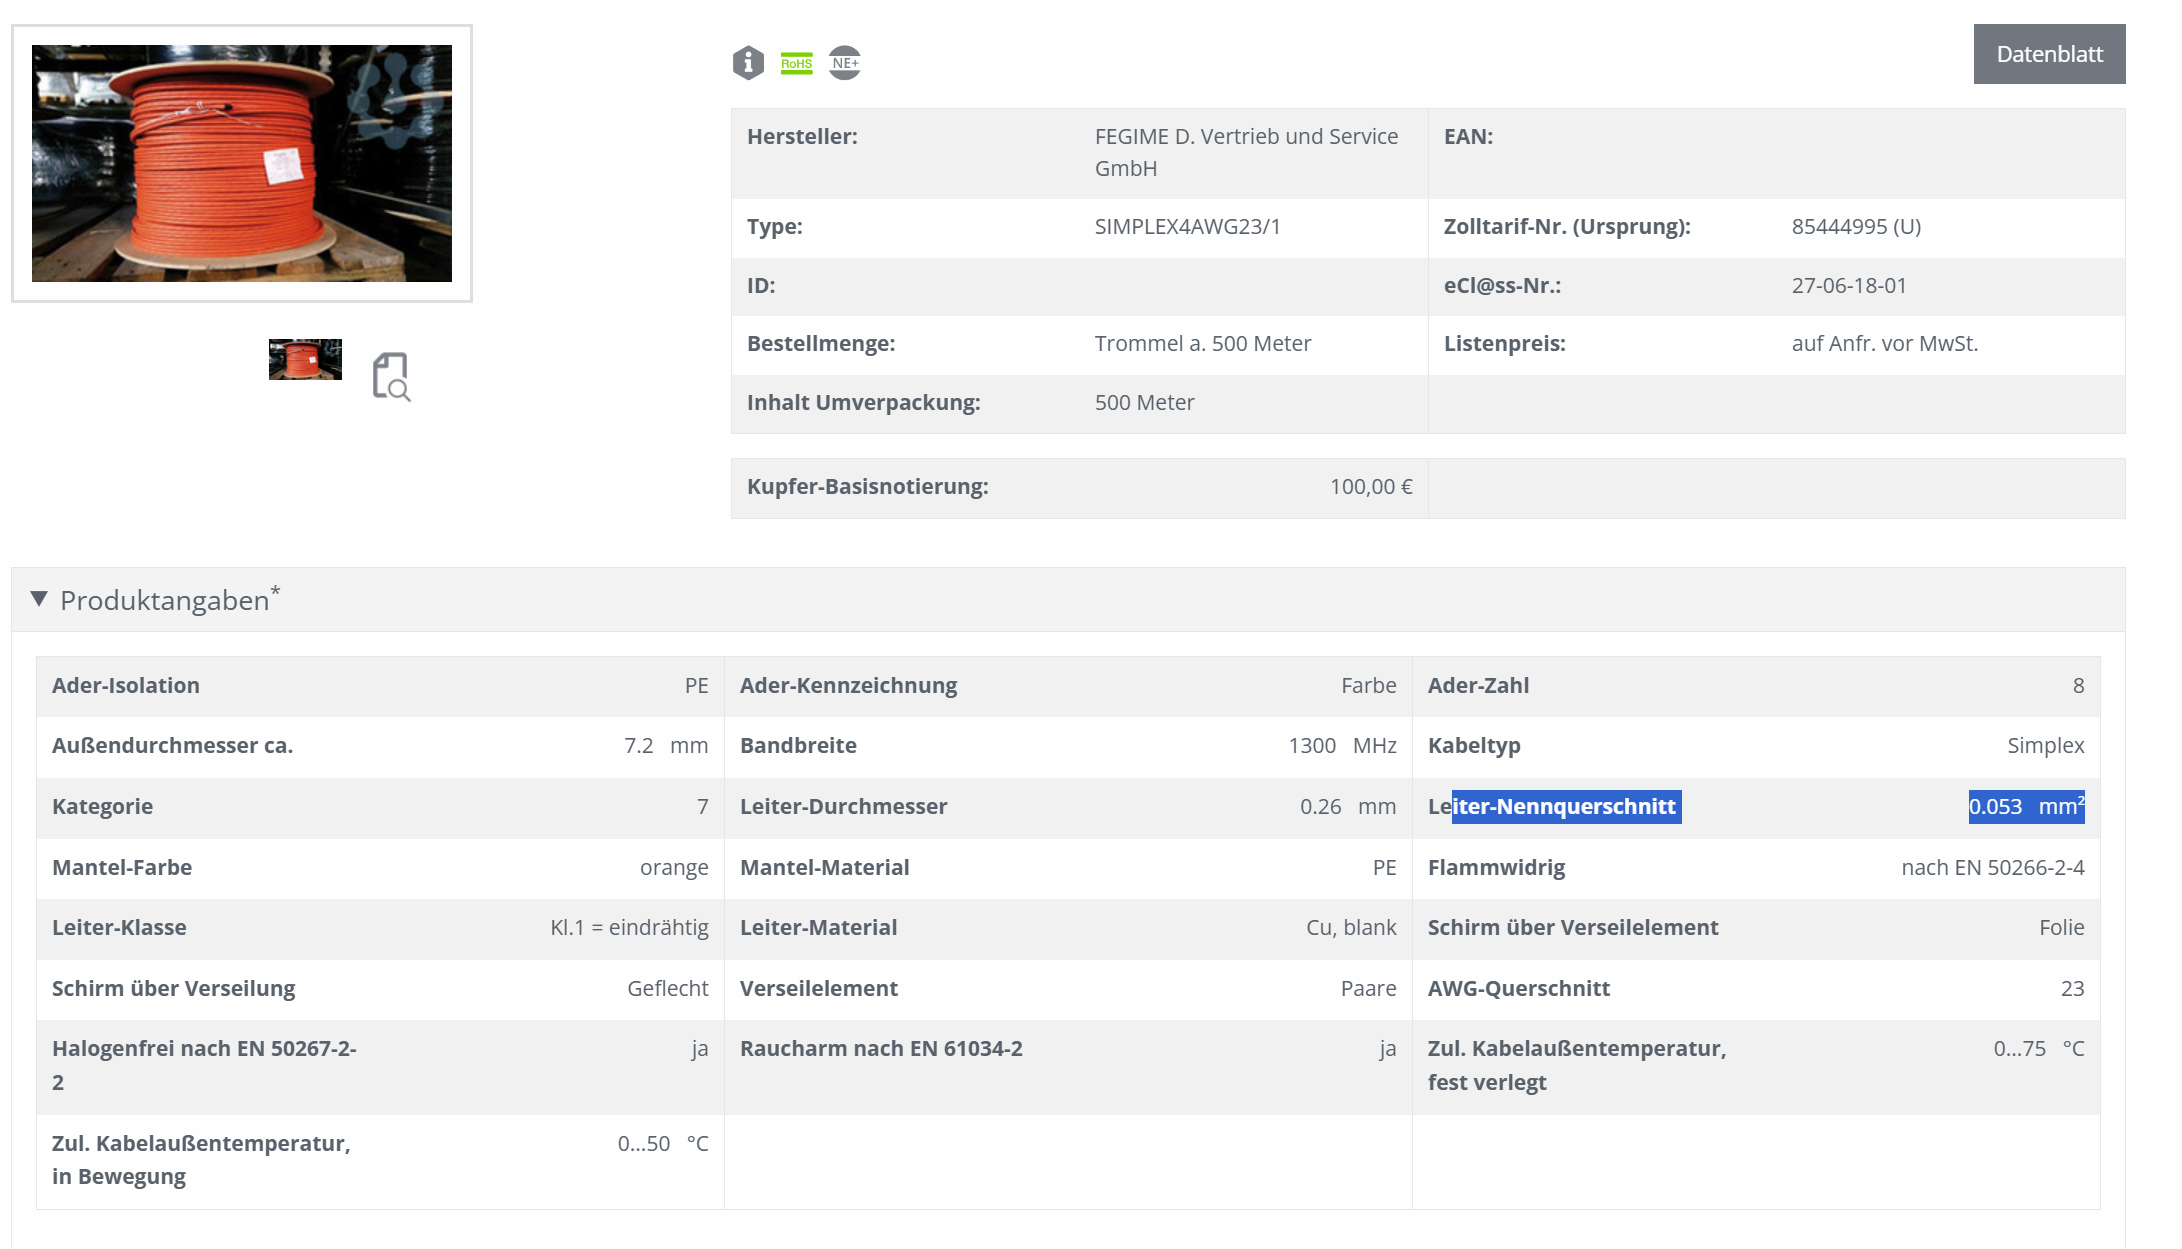Open the large orange cable drum image
The image size is (2182, 1249).
242,163
